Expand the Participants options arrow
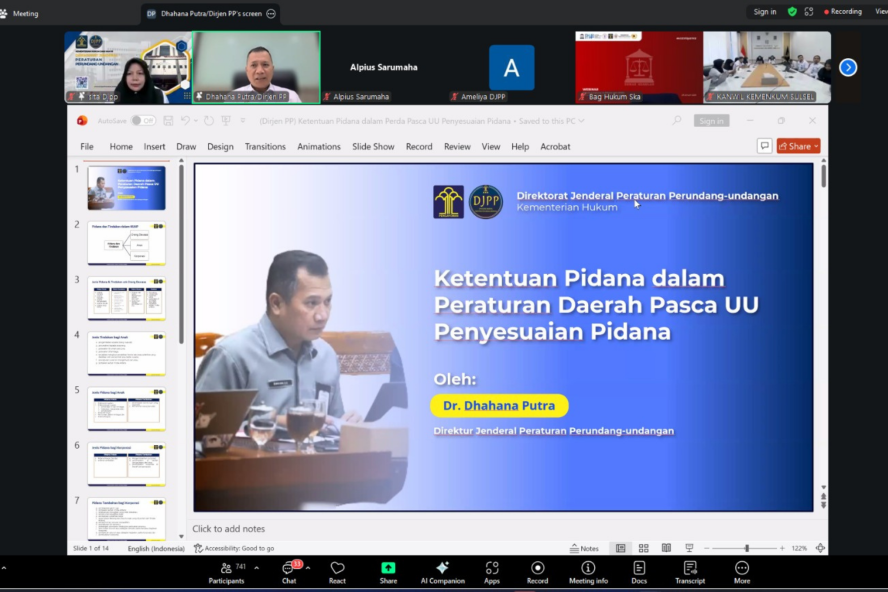The width and height of the screenshot is (888, 592). pos(257,567)
